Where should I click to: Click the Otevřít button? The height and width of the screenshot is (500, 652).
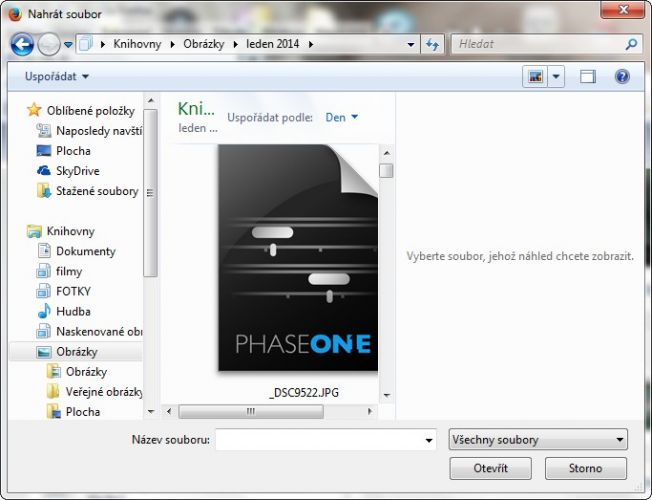point(490,468)
